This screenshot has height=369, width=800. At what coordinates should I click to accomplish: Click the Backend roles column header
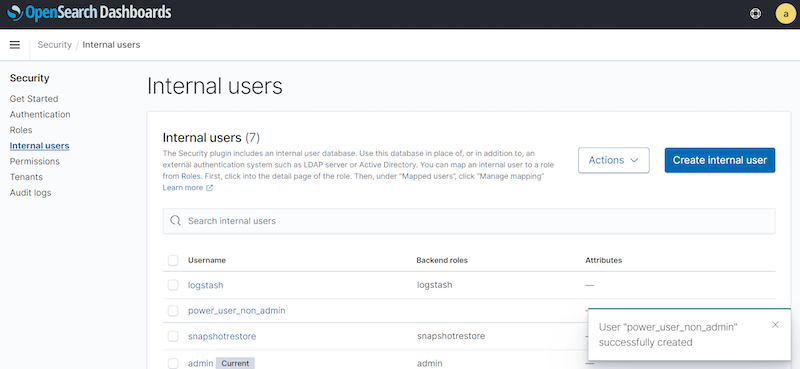coord(442,260)
